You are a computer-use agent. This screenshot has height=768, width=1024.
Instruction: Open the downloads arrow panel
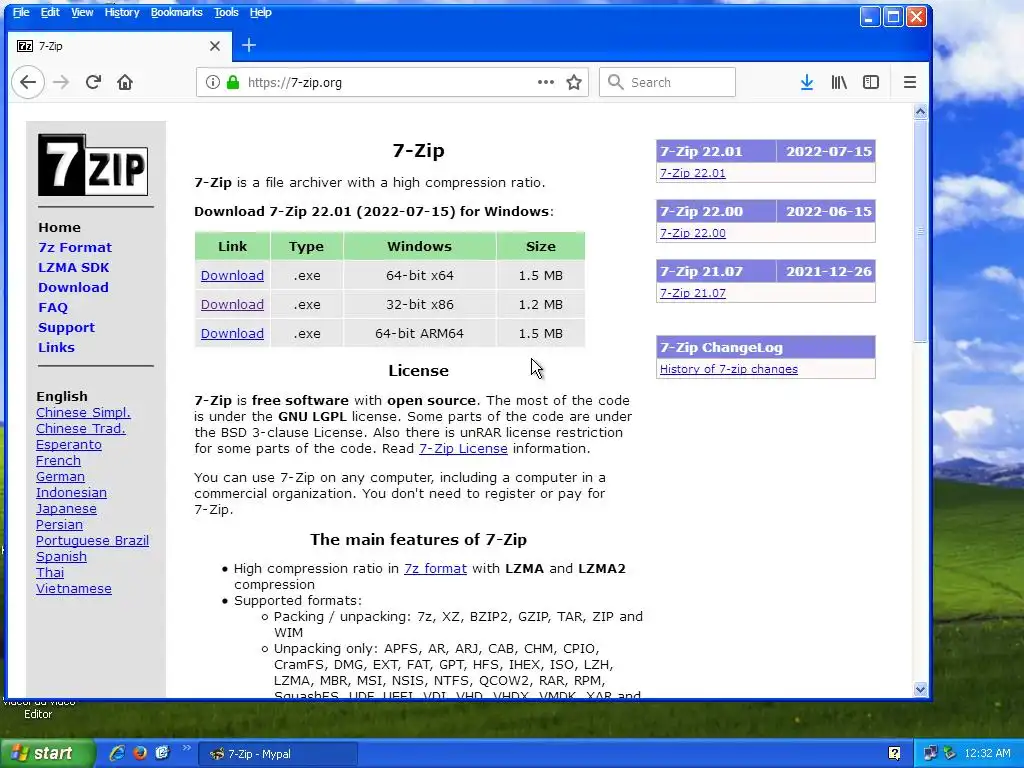tap(807, 82)
